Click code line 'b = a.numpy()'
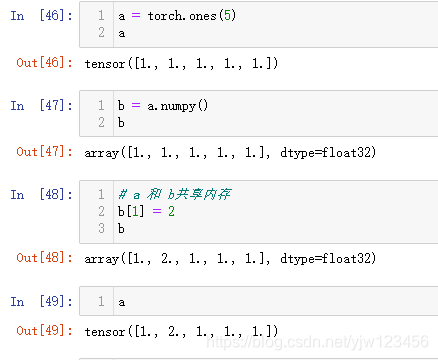 click(163, 106)
